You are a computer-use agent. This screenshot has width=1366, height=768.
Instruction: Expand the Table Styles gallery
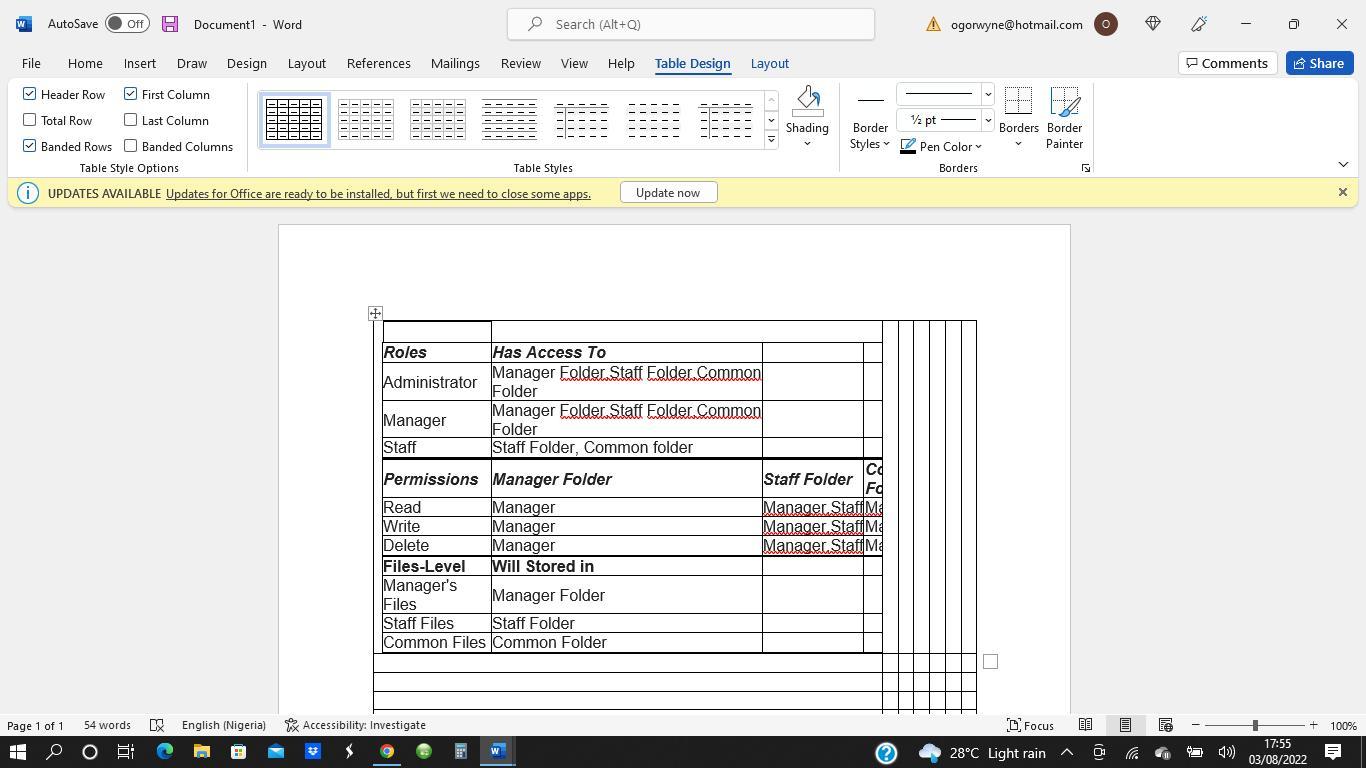[771, 140]
